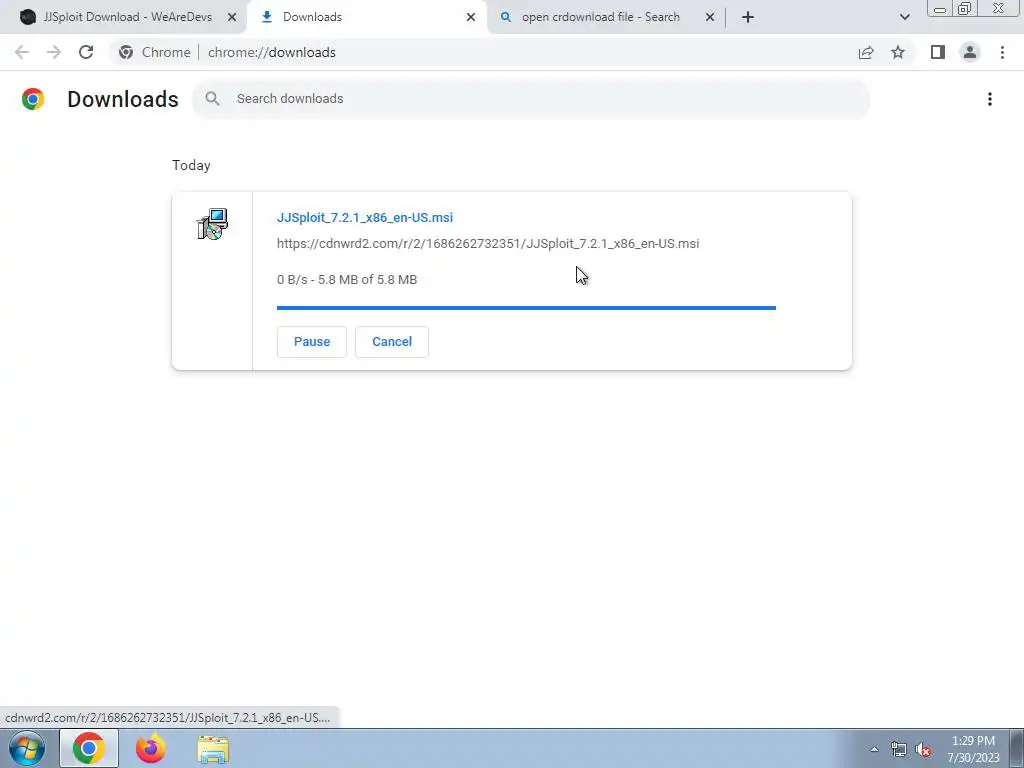Click the Today date heading

(x=191, y=165)
